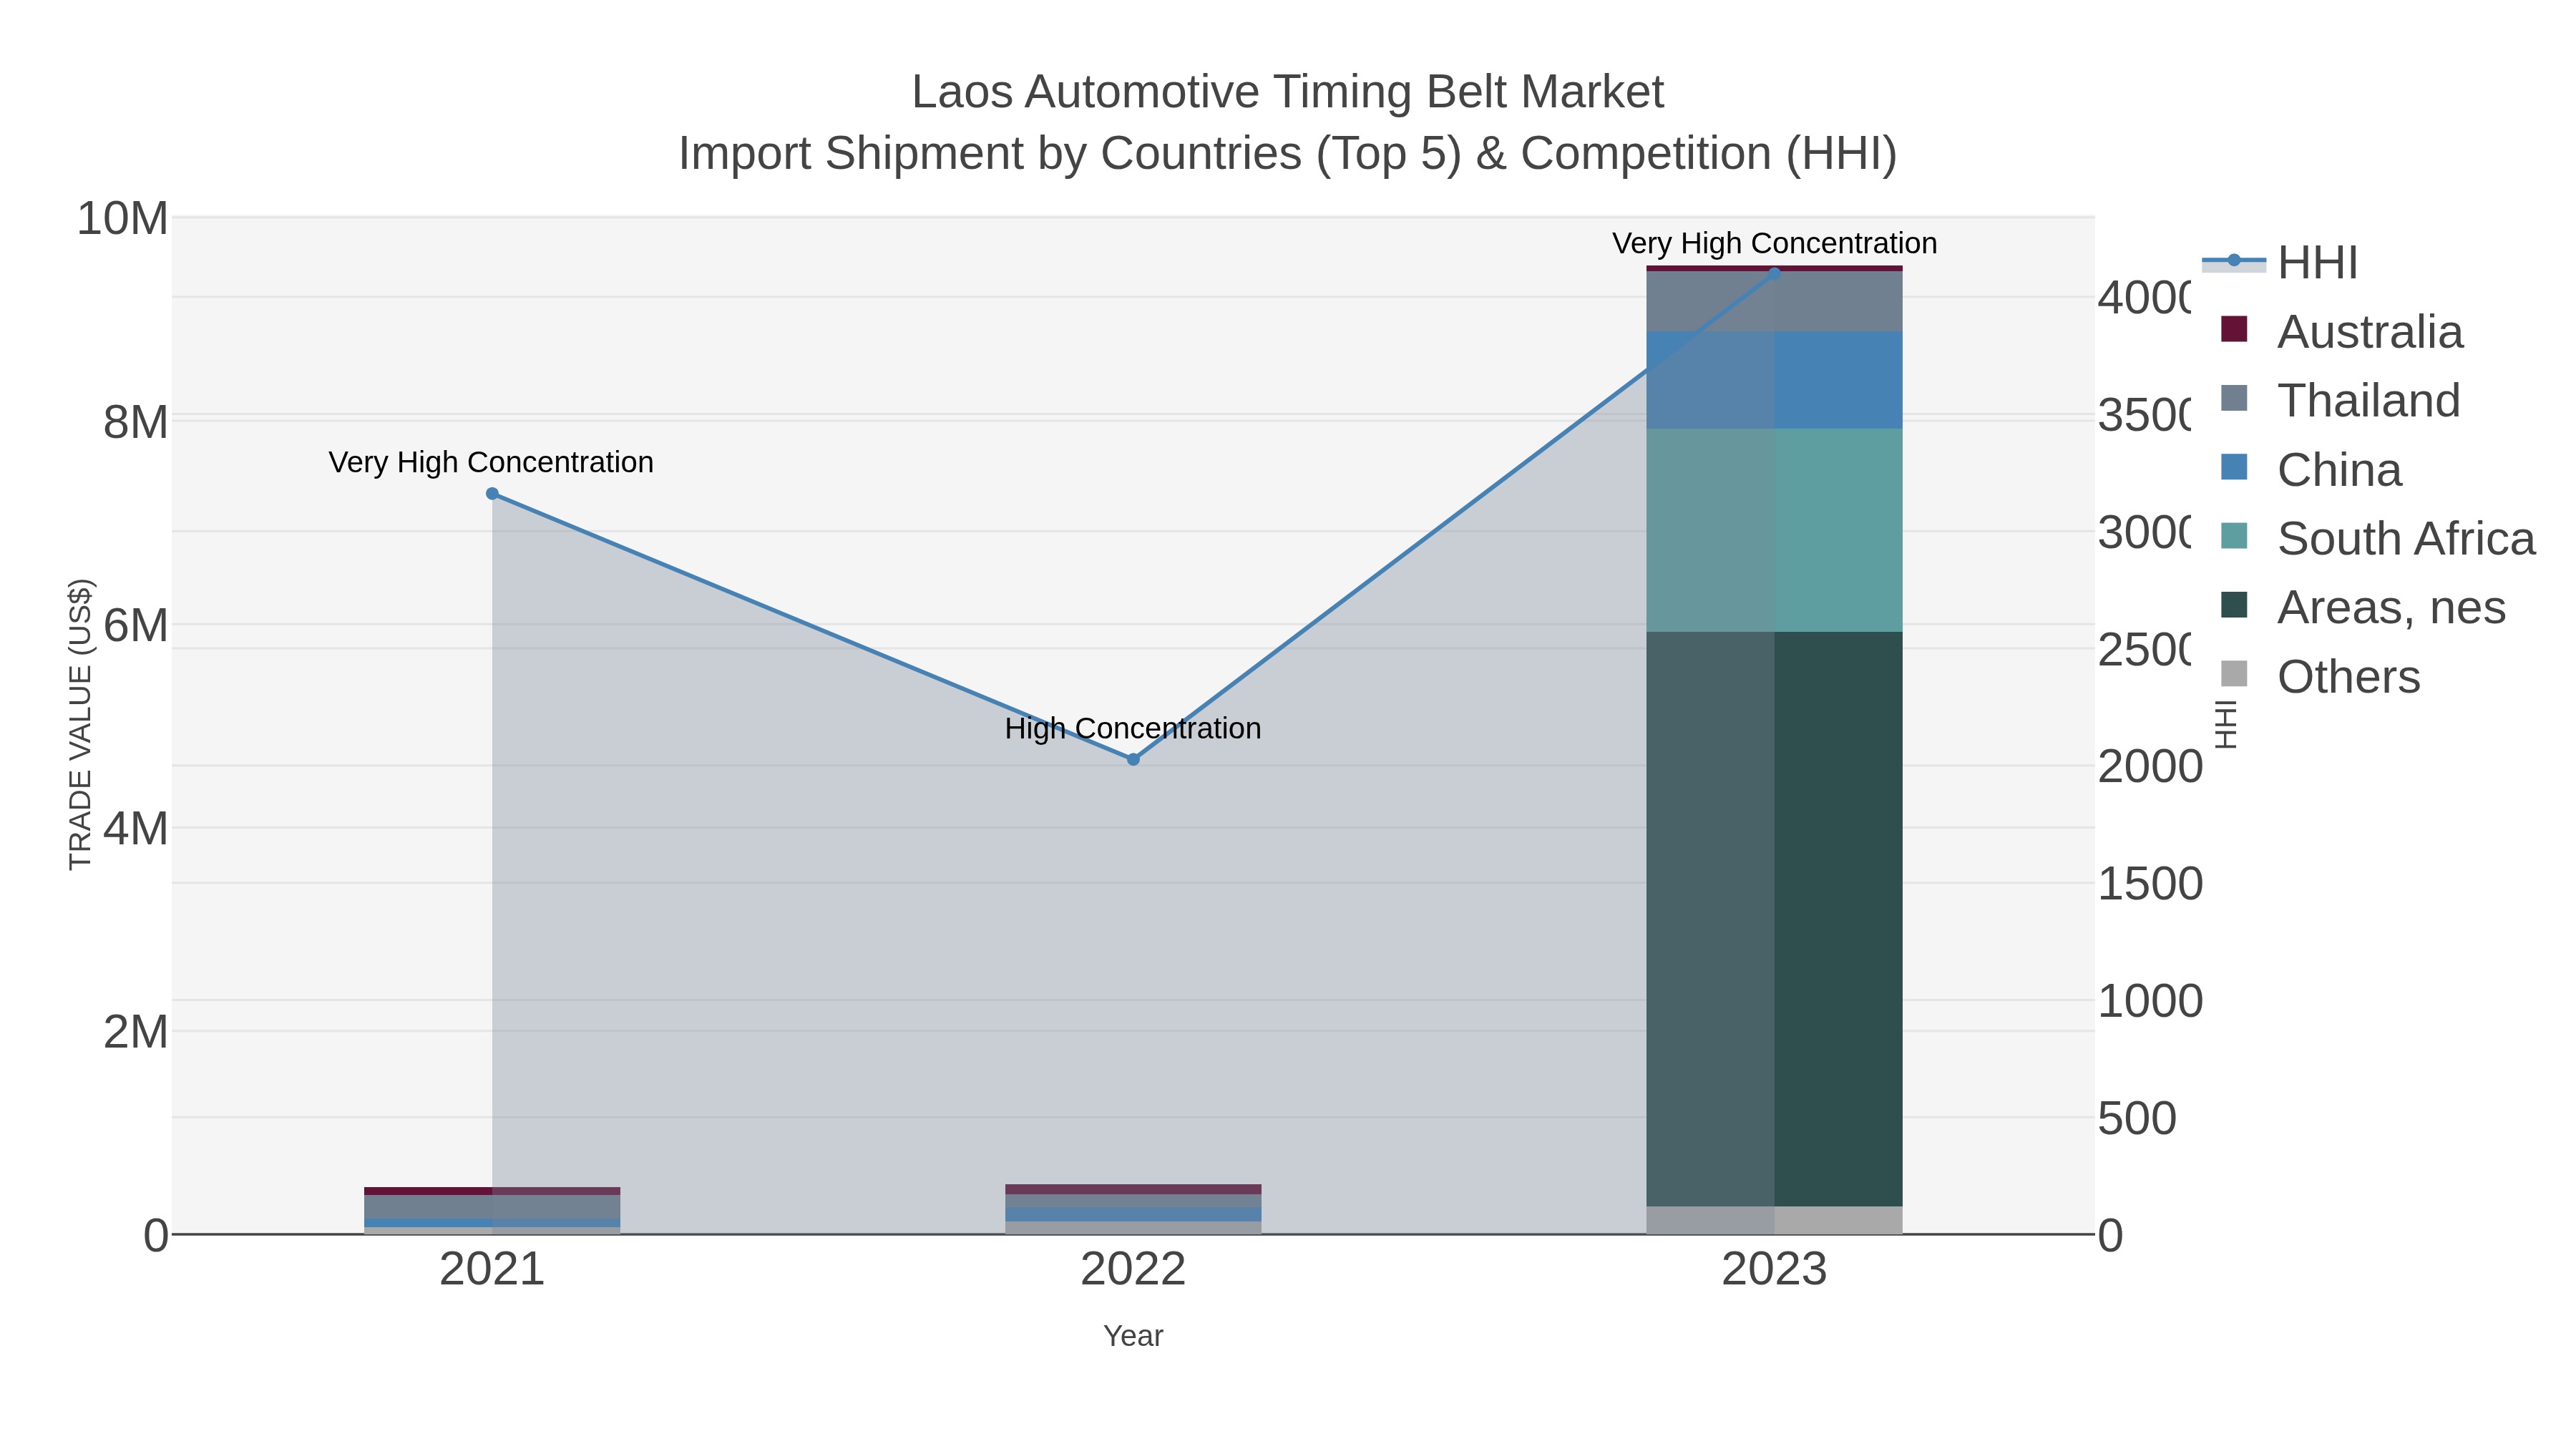Click the 500 HHI axis tick label
Image resolution: width=2576 pixels, height=1449 pixels.
pos(2137,1118)
